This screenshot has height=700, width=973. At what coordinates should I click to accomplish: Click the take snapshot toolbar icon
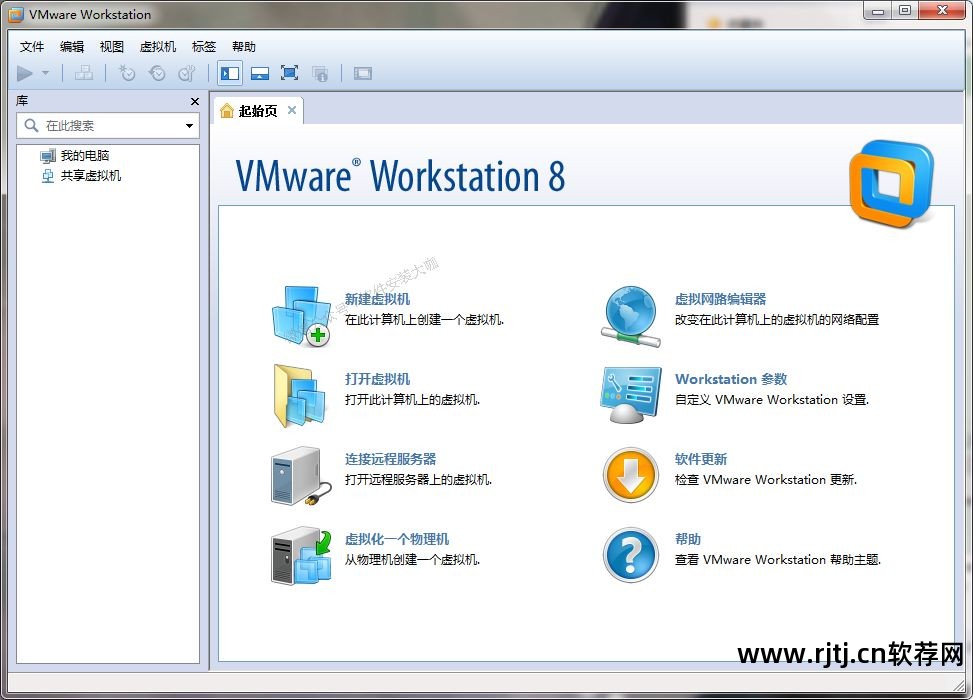click(x=127, y=74)
